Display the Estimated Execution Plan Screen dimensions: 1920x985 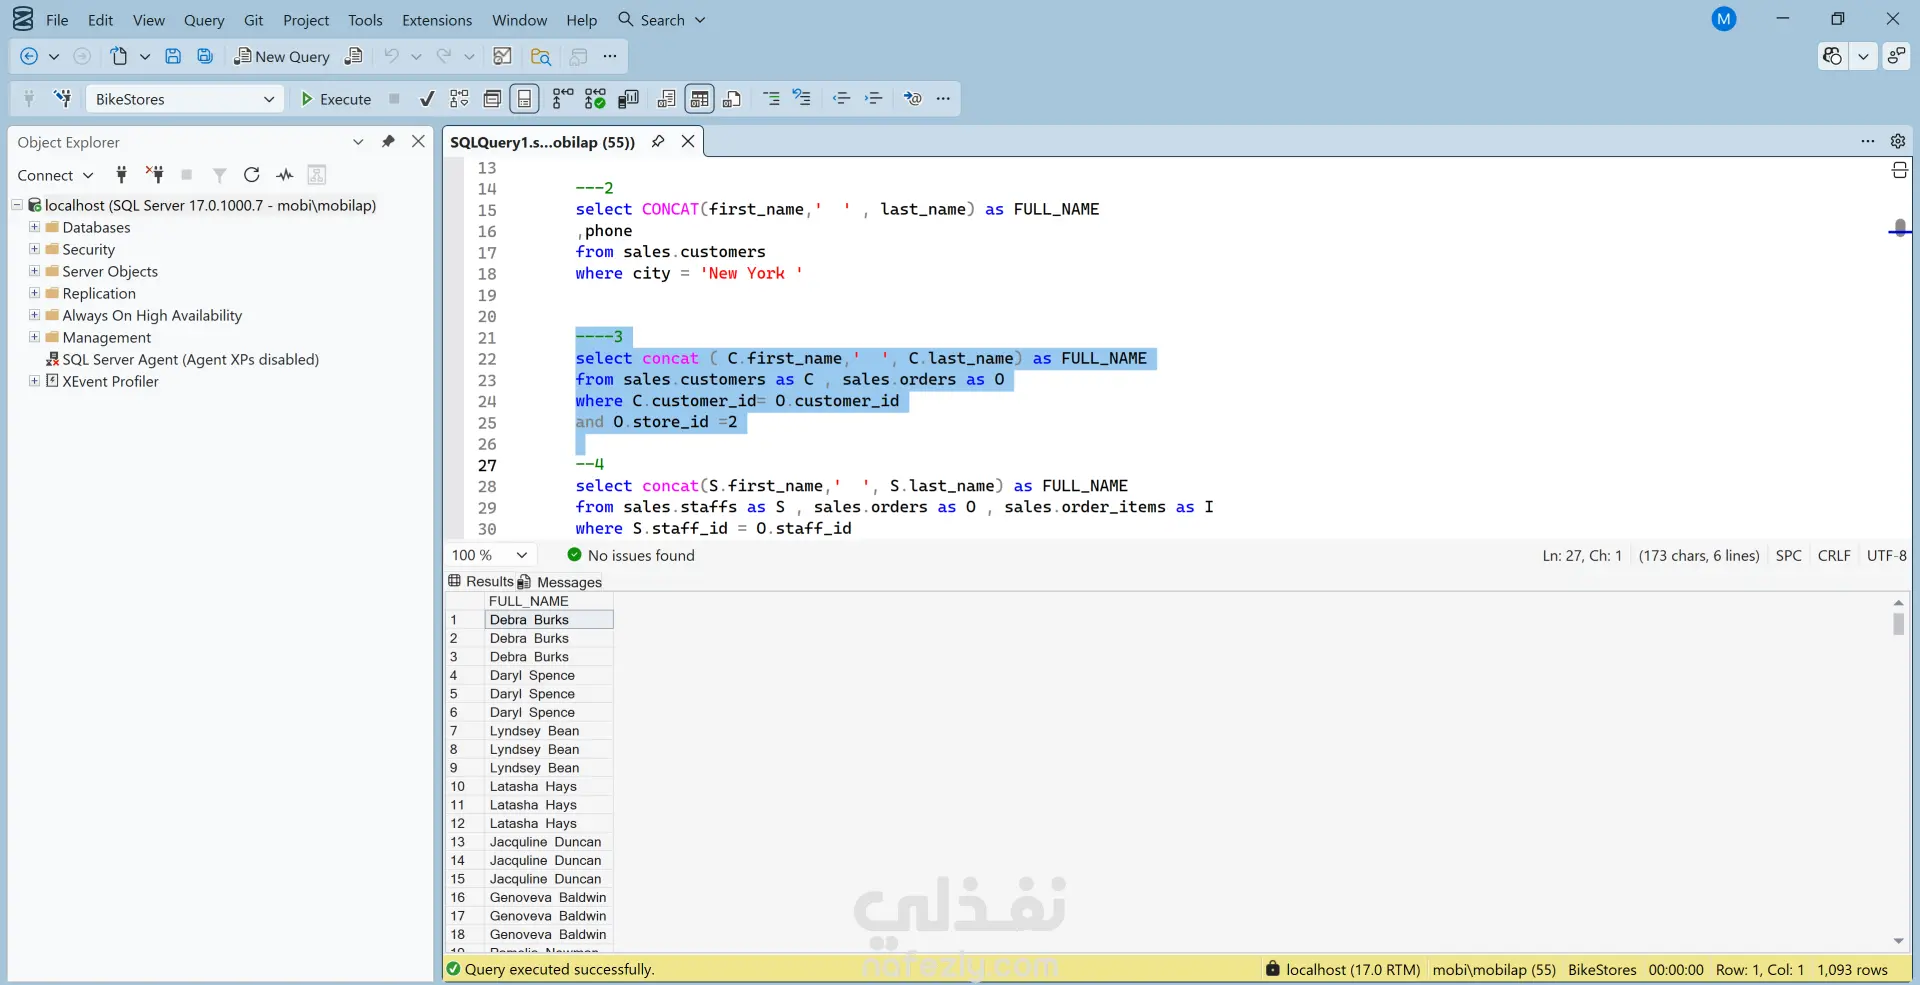459,98
